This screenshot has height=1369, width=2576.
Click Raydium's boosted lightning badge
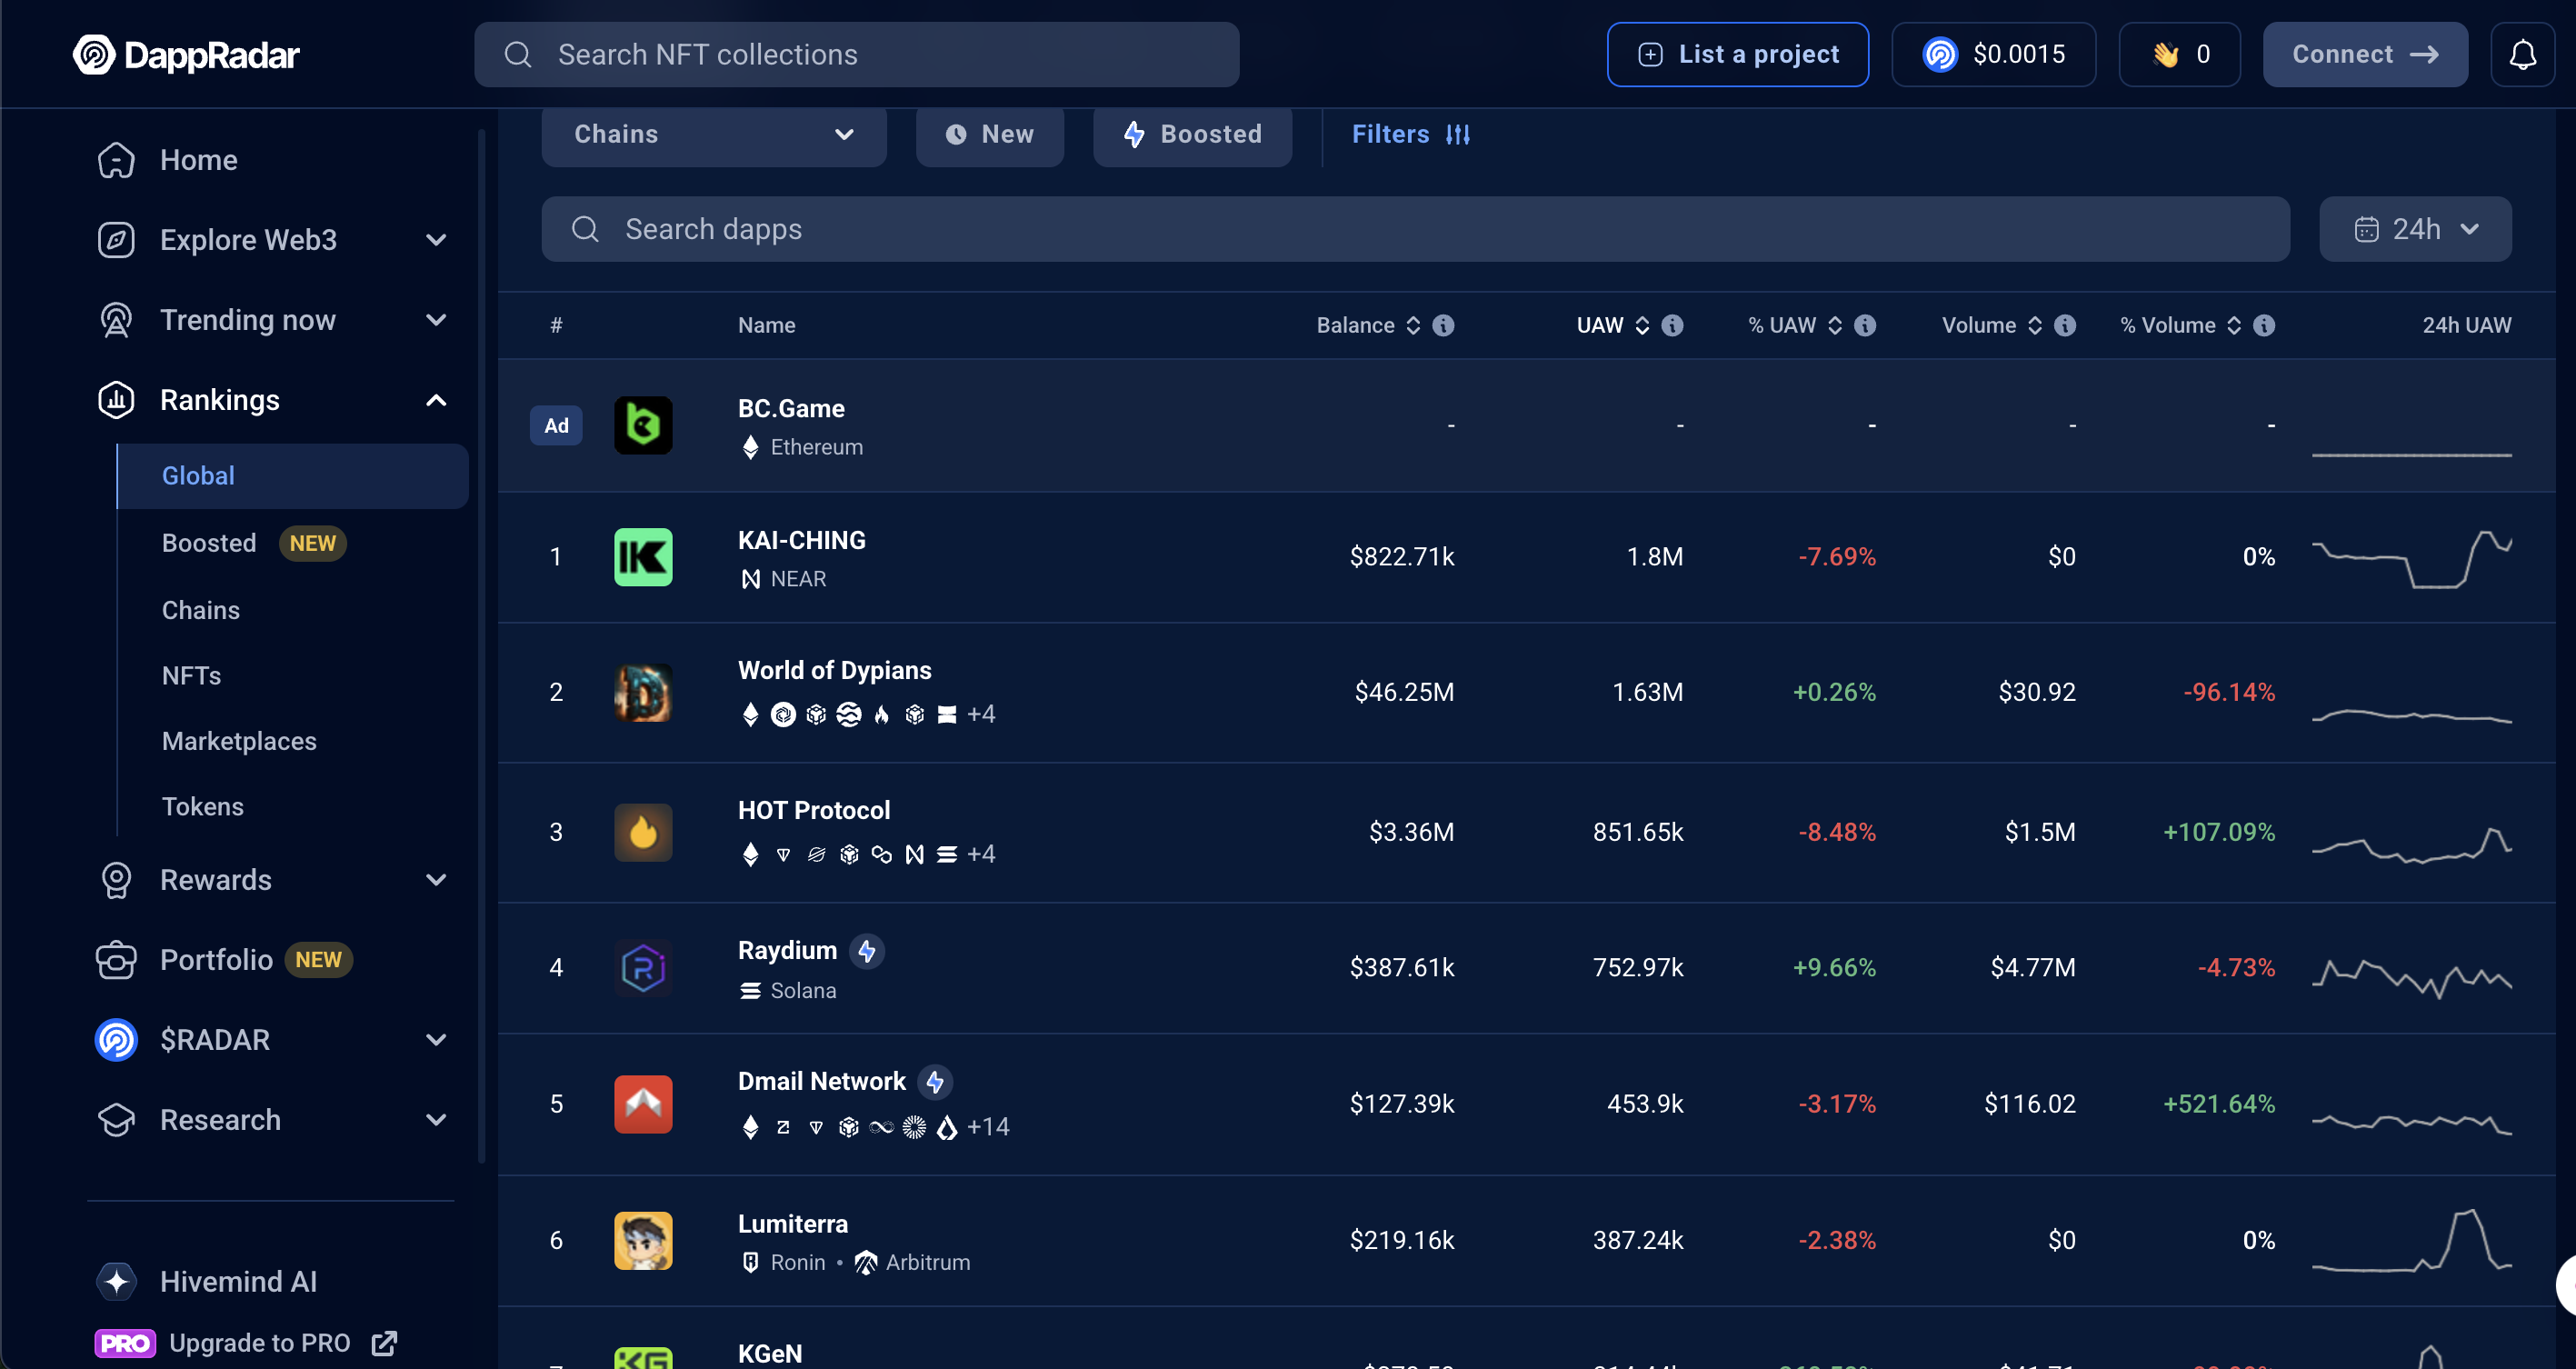coord(867,951)
